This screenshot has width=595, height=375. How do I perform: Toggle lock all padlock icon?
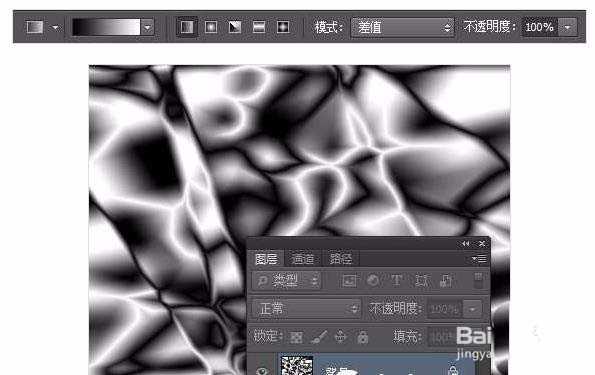[x=363, y=337]
